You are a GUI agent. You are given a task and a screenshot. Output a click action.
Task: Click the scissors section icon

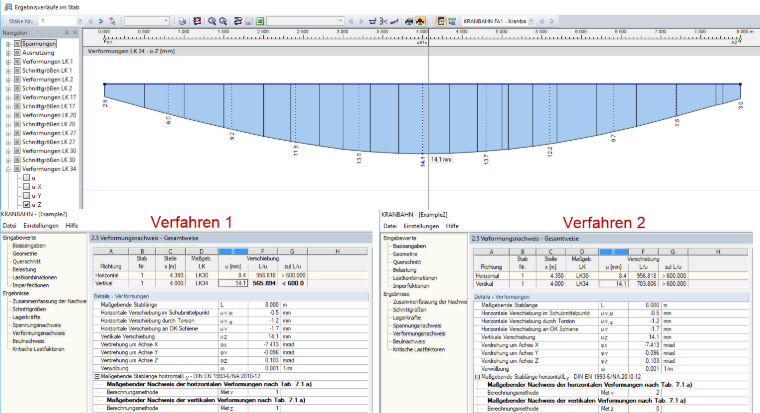383,21
